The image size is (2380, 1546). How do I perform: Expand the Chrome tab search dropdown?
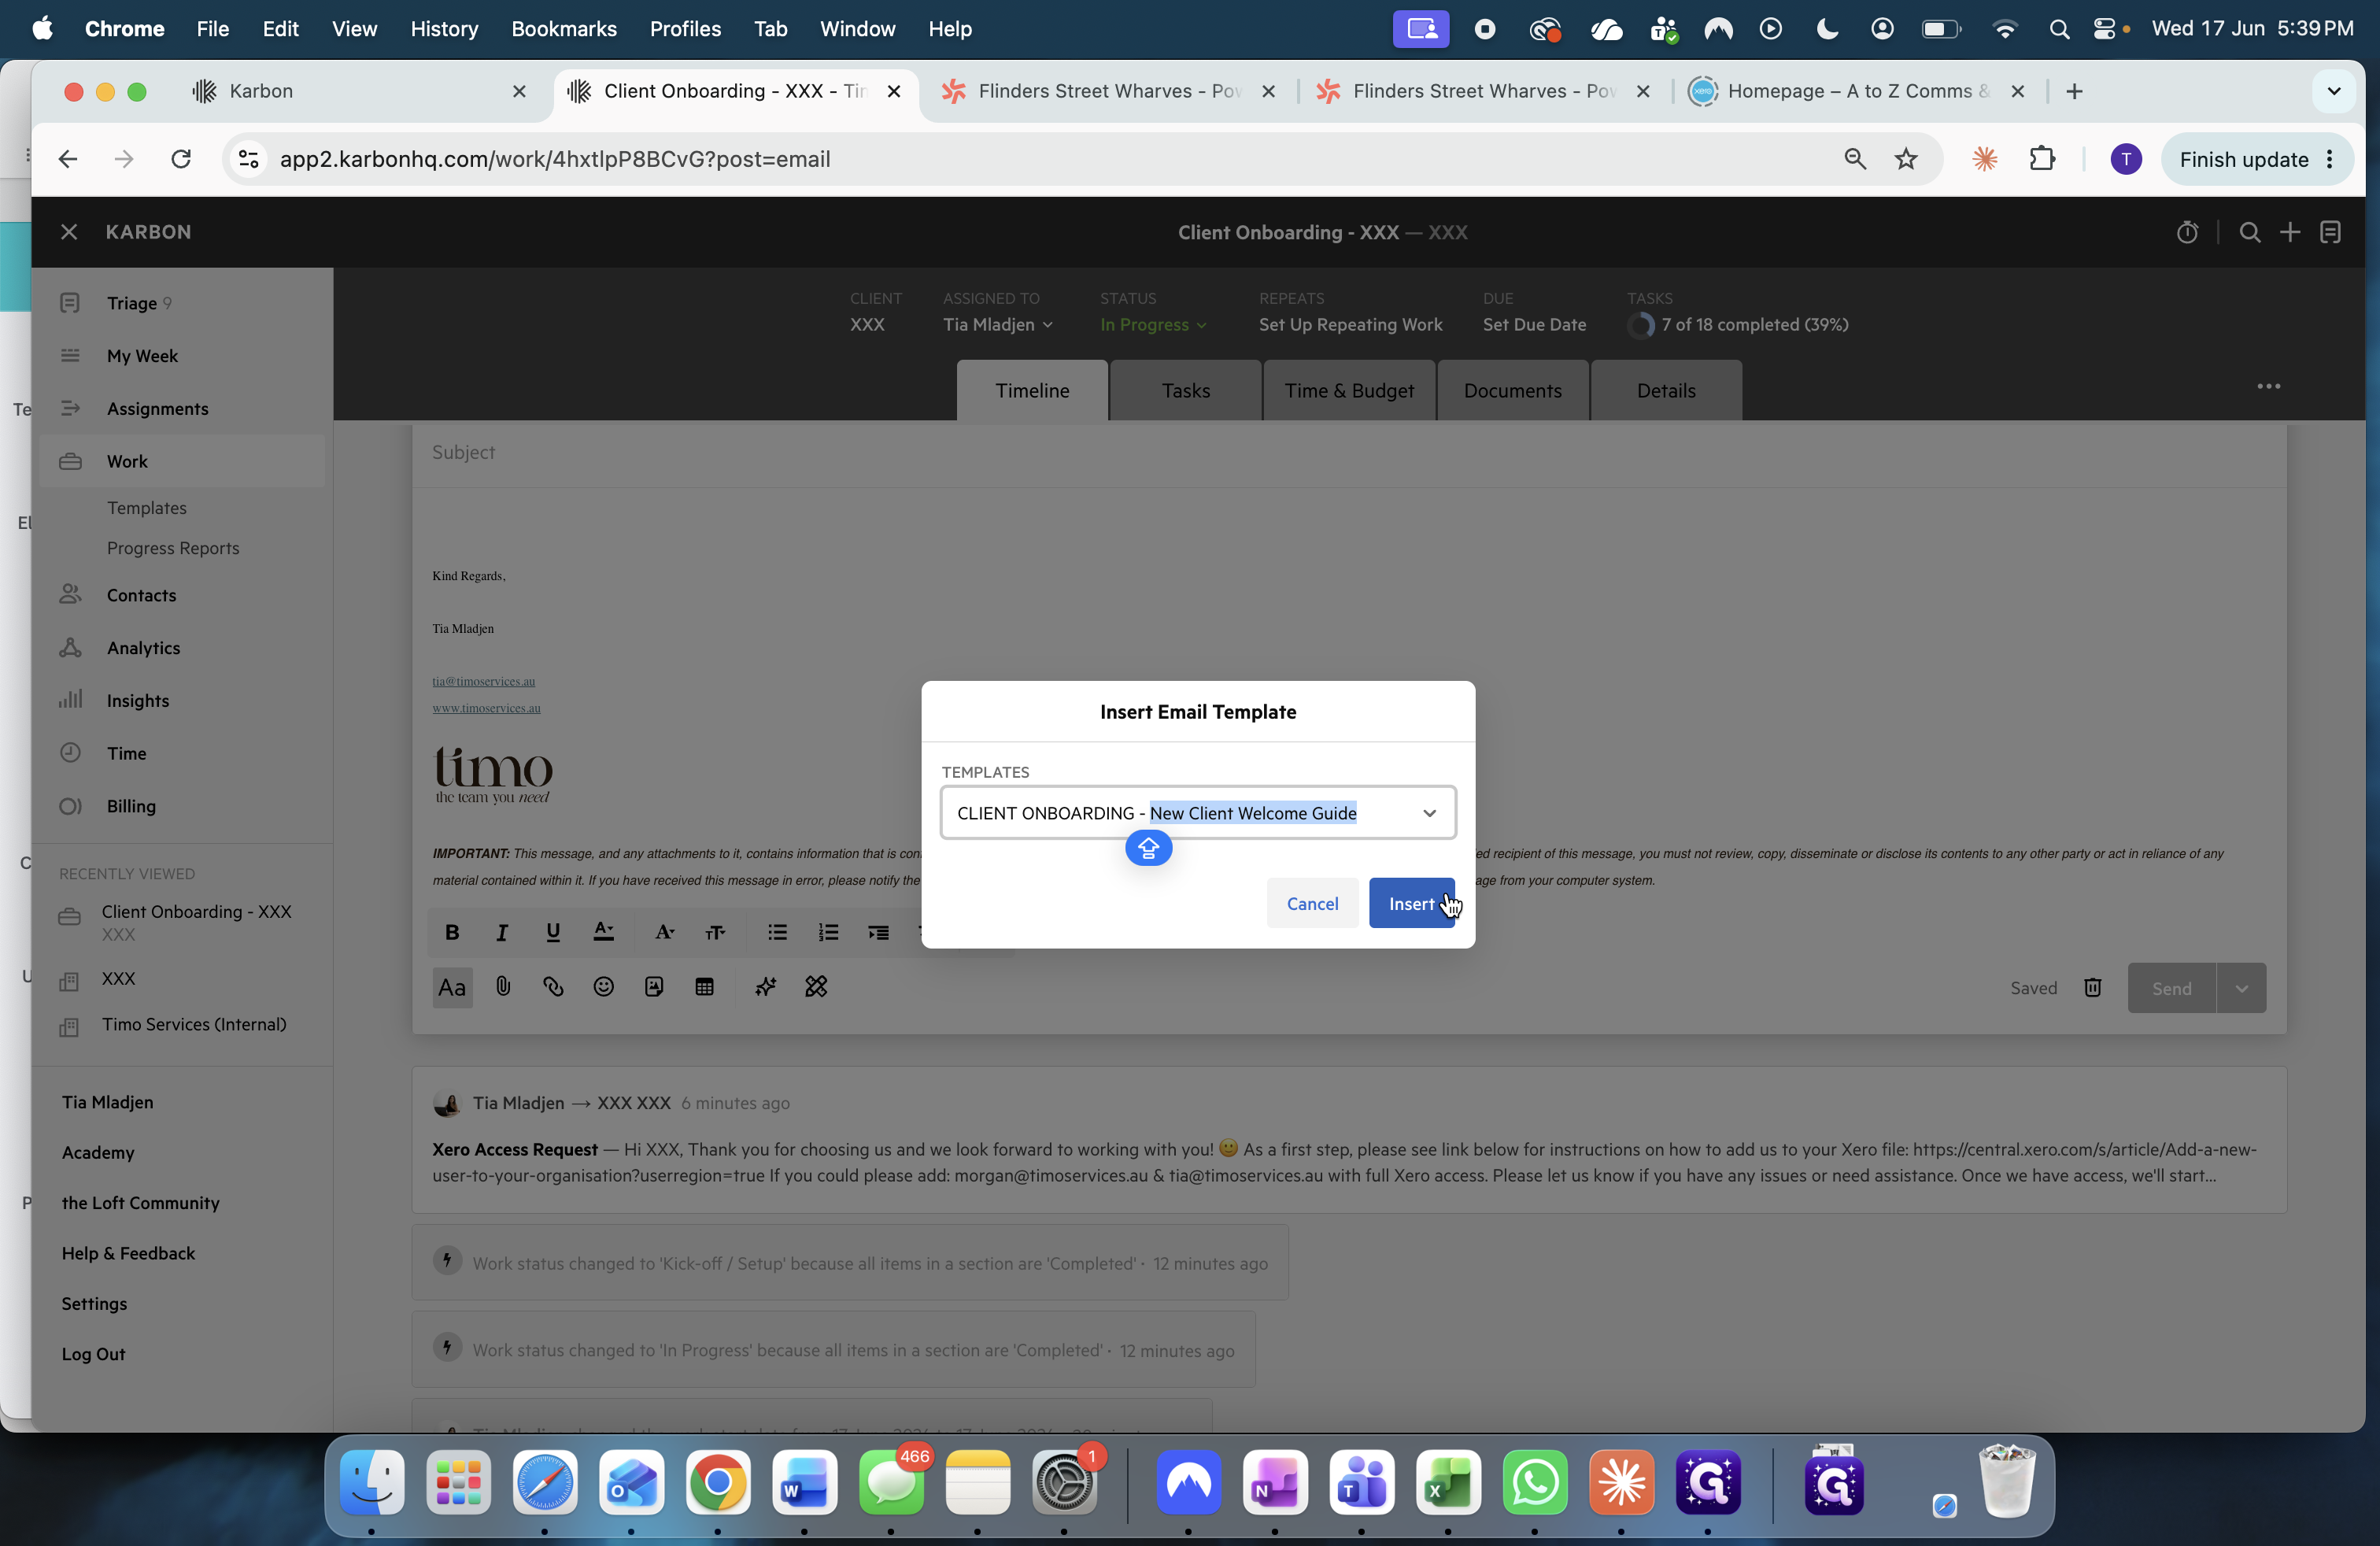[2334, 91]
